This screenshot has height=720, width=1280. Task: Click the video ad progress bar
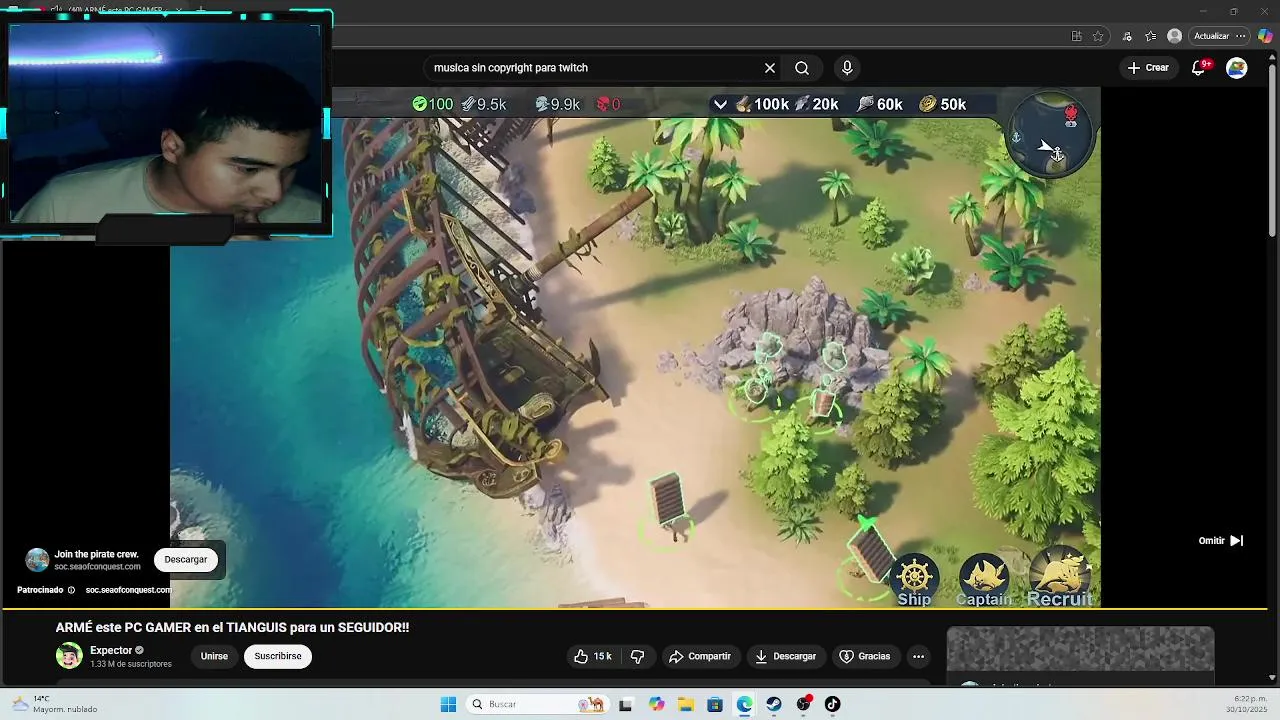[x=635, y=608]
